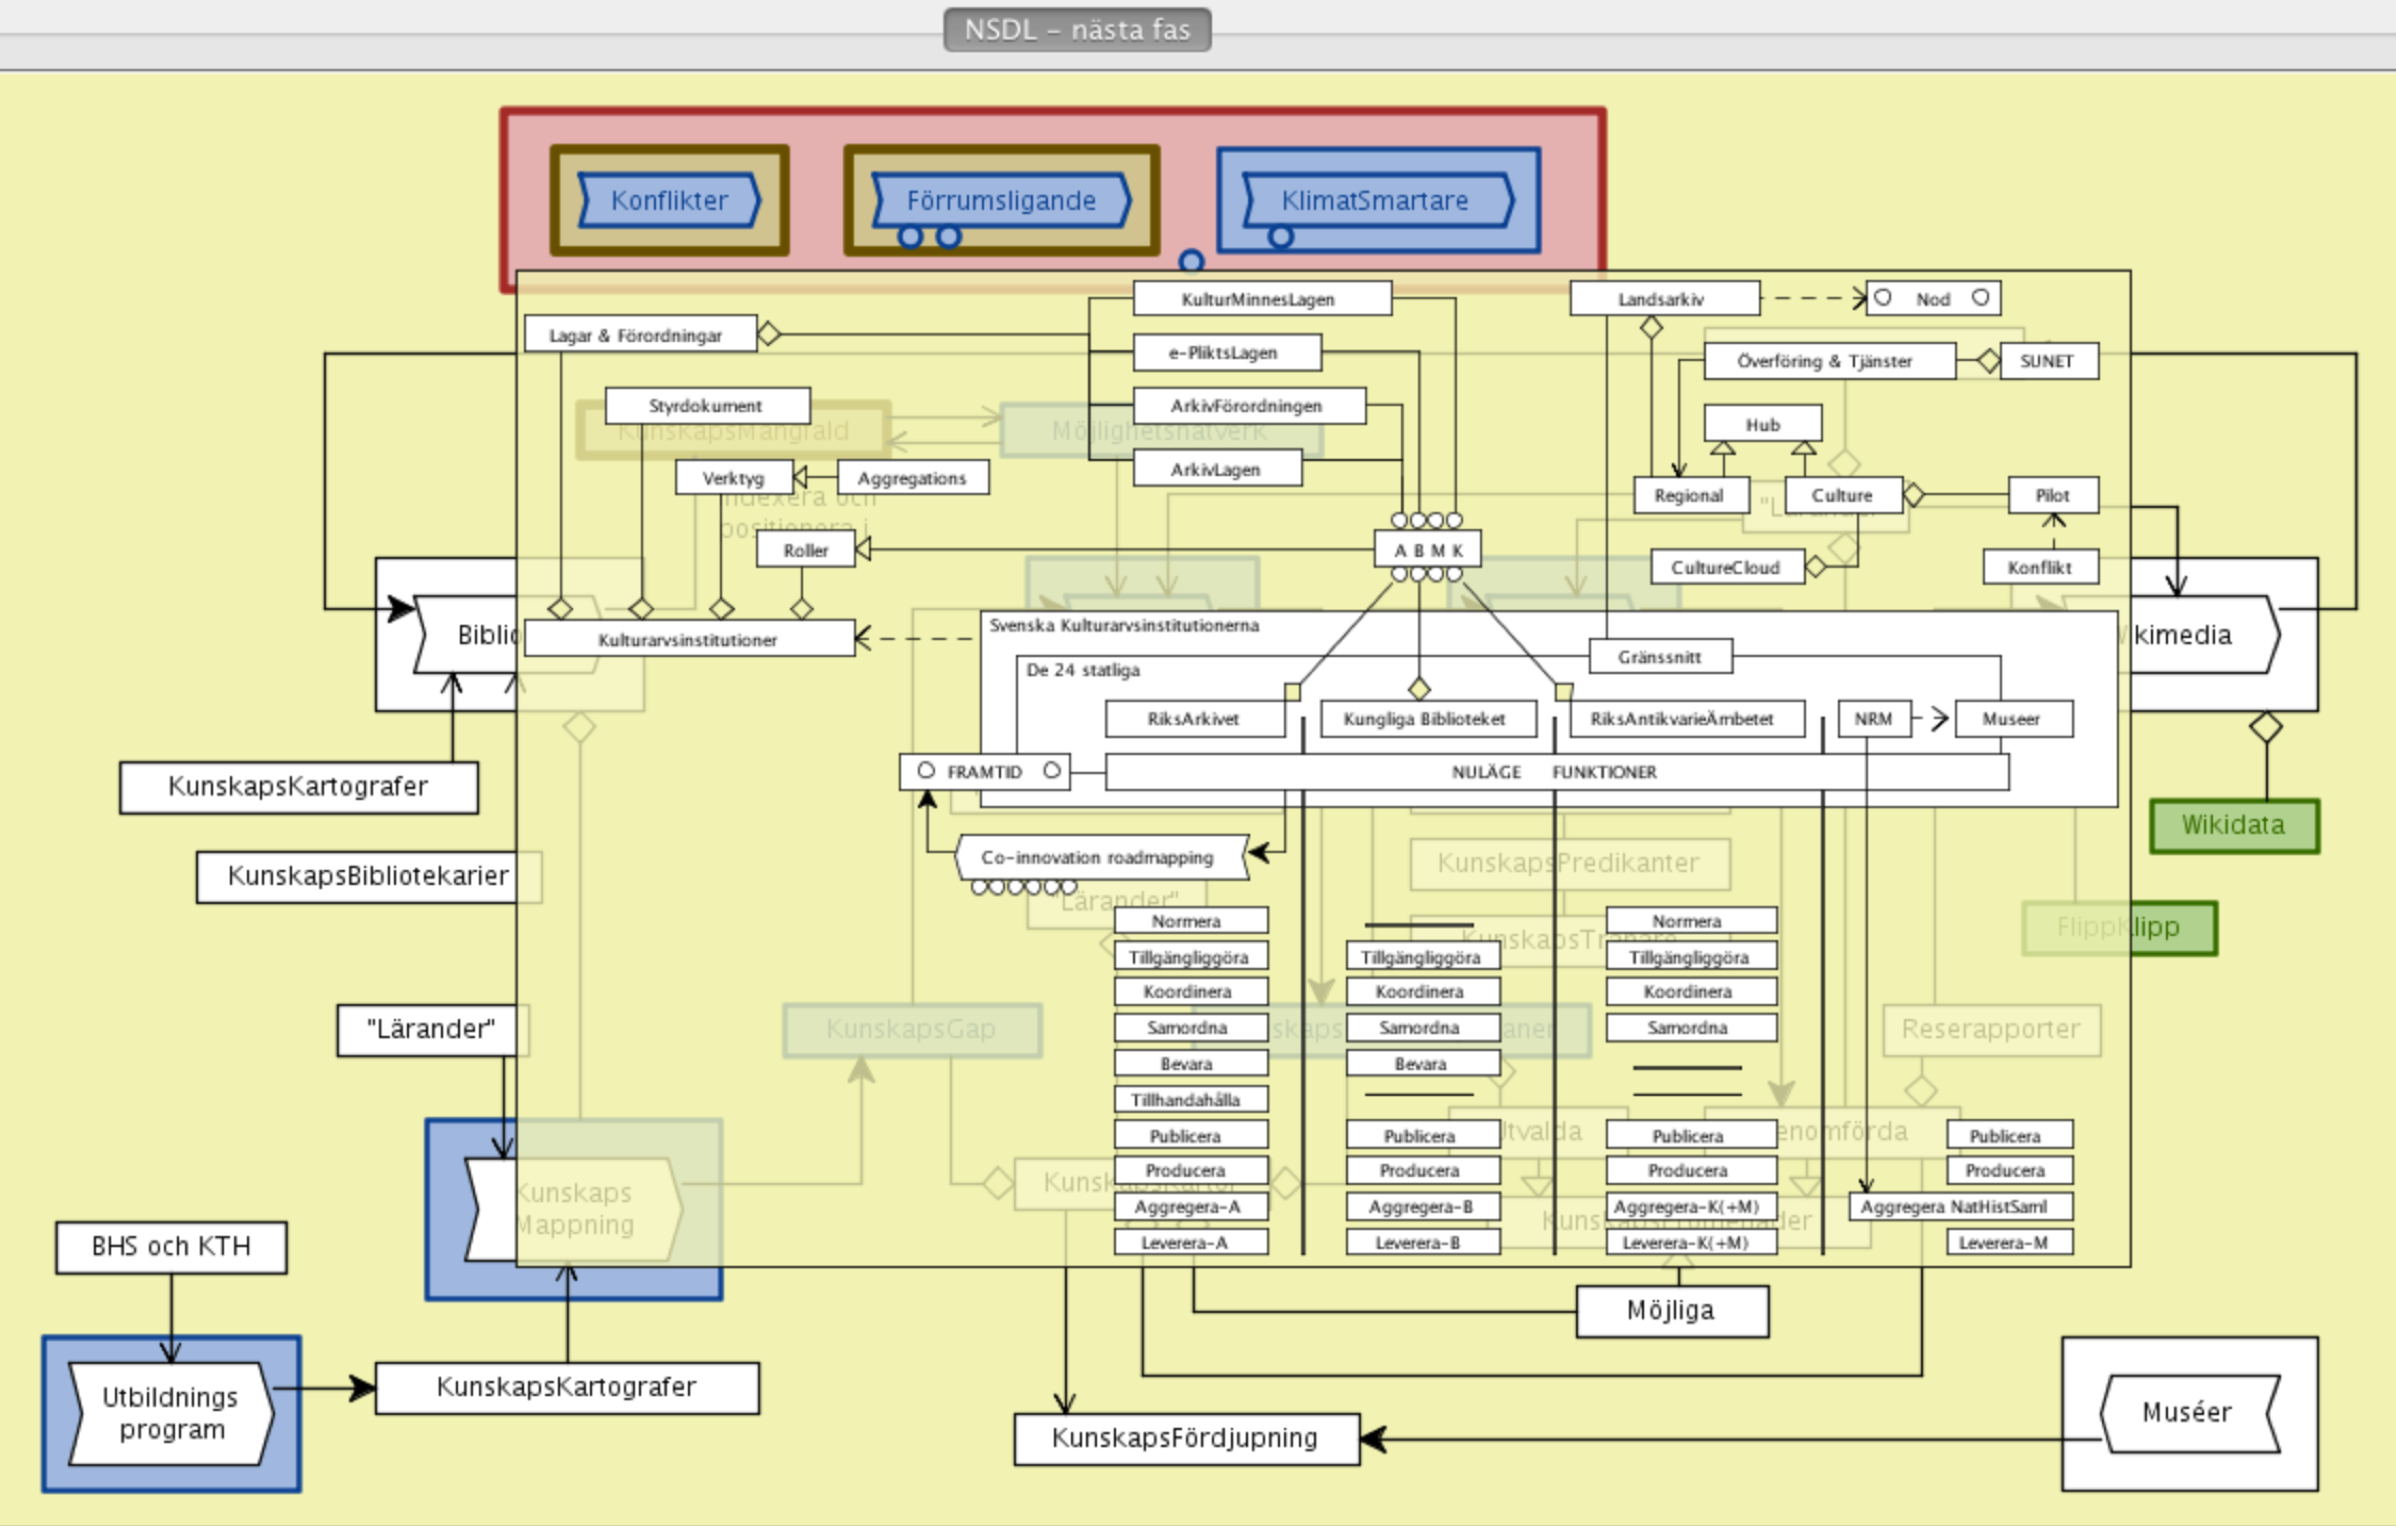Viewport: 2396px width, 1526px height.
Task: Open the green Wikidata box
Action: [x=2232, y=825]
